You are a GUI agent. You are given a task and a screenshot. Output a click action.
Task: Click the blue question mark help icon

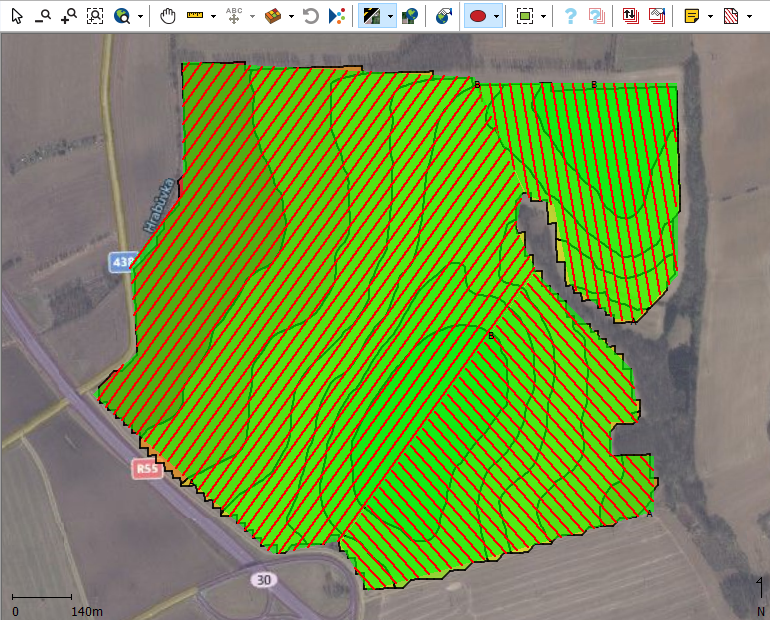570,16
